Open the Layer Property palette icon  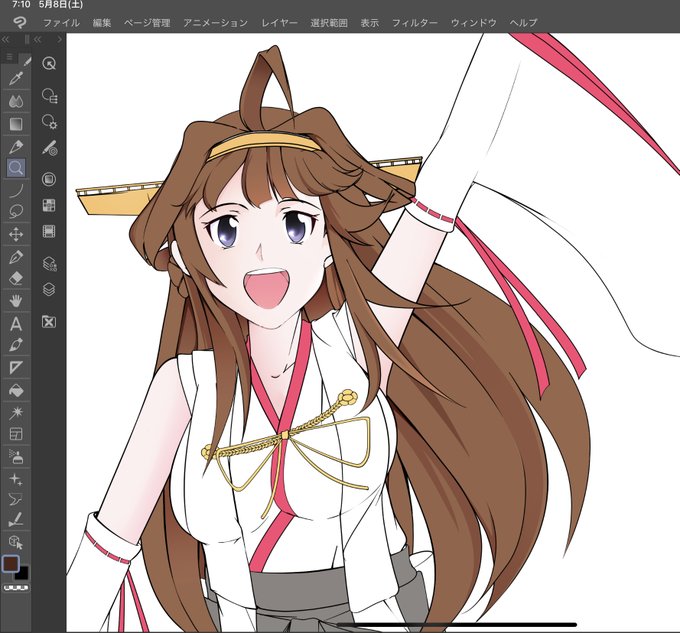[x=49, y=264]
